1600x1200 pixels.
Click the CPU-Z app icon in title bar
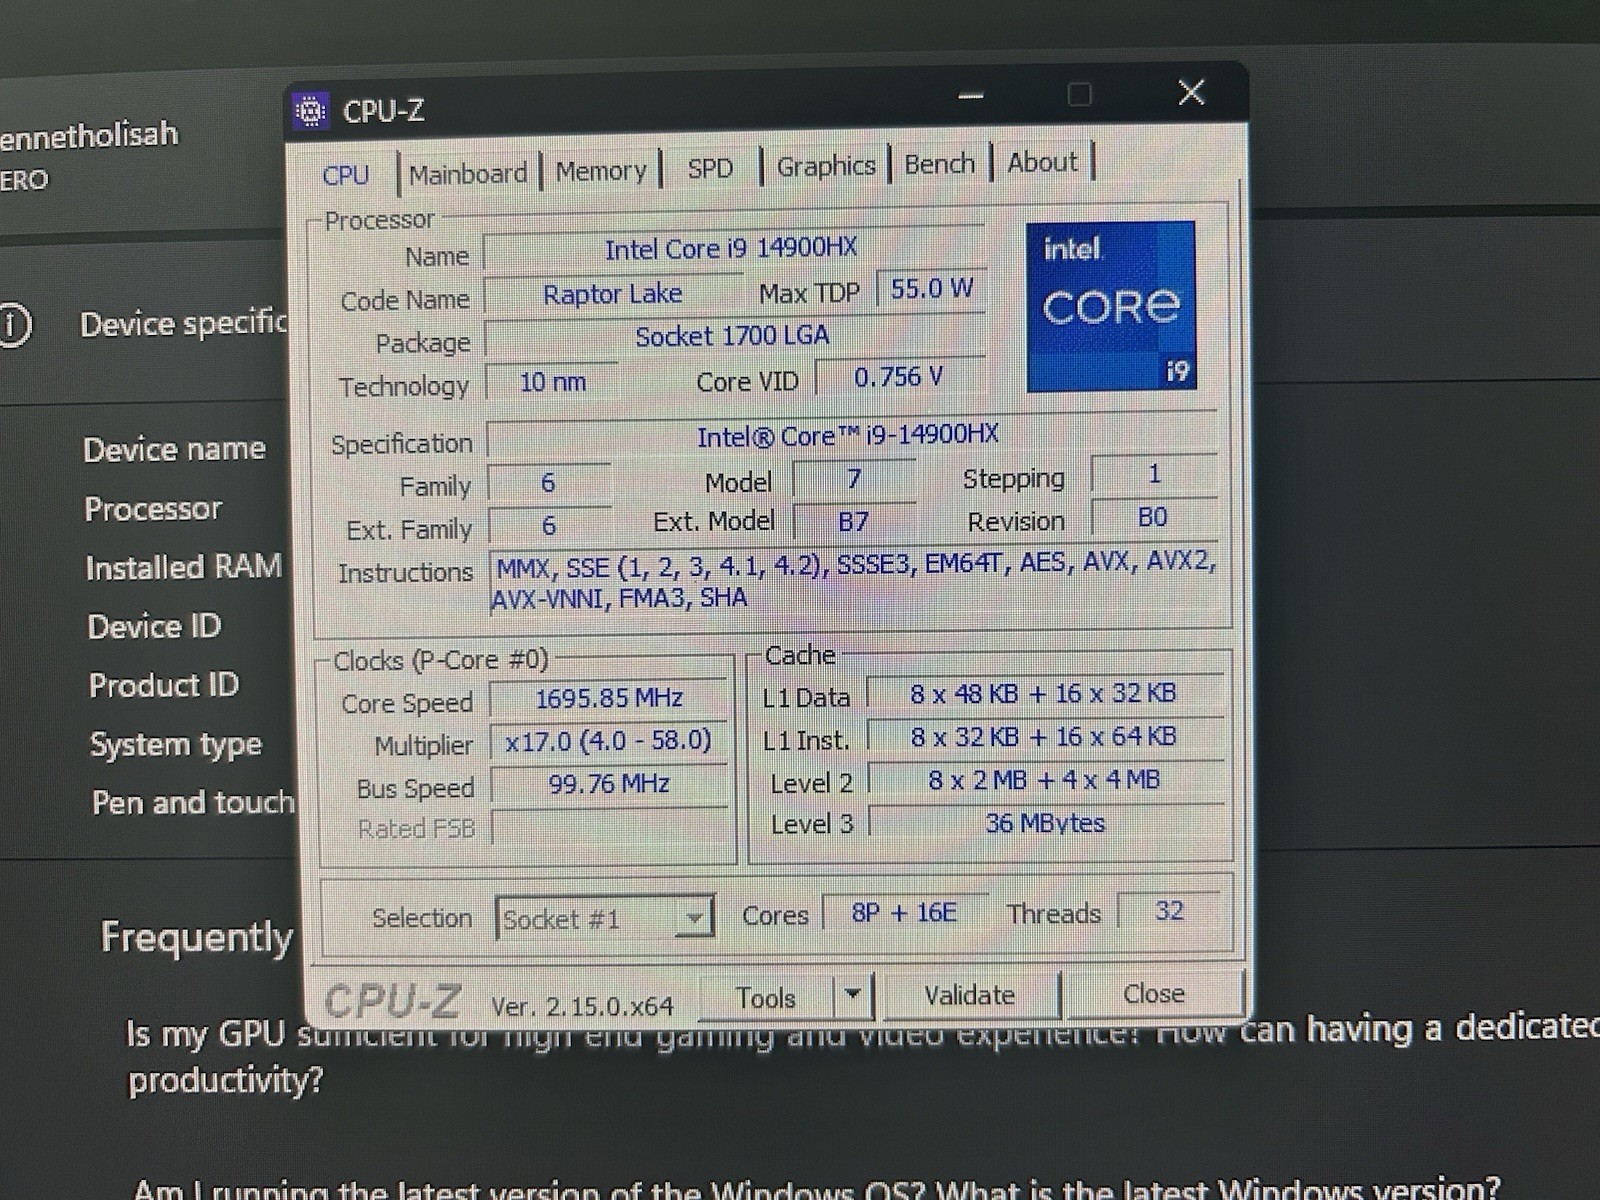[310, 110]
